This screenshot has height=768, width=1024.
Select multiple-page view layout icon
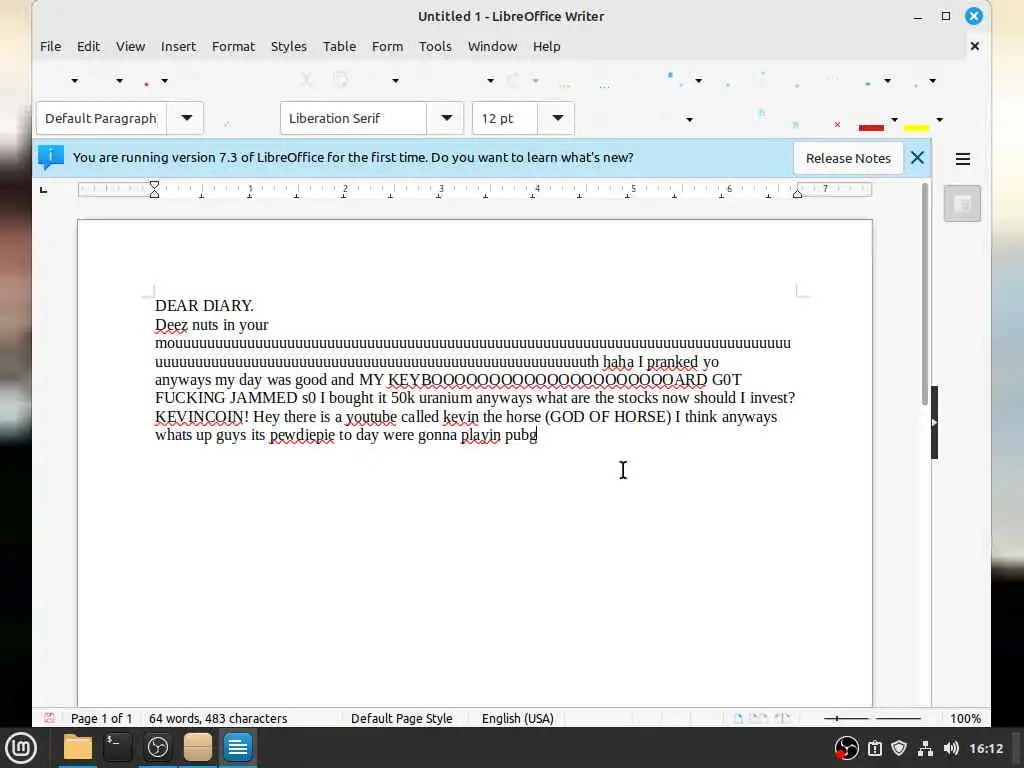[759, 718]
